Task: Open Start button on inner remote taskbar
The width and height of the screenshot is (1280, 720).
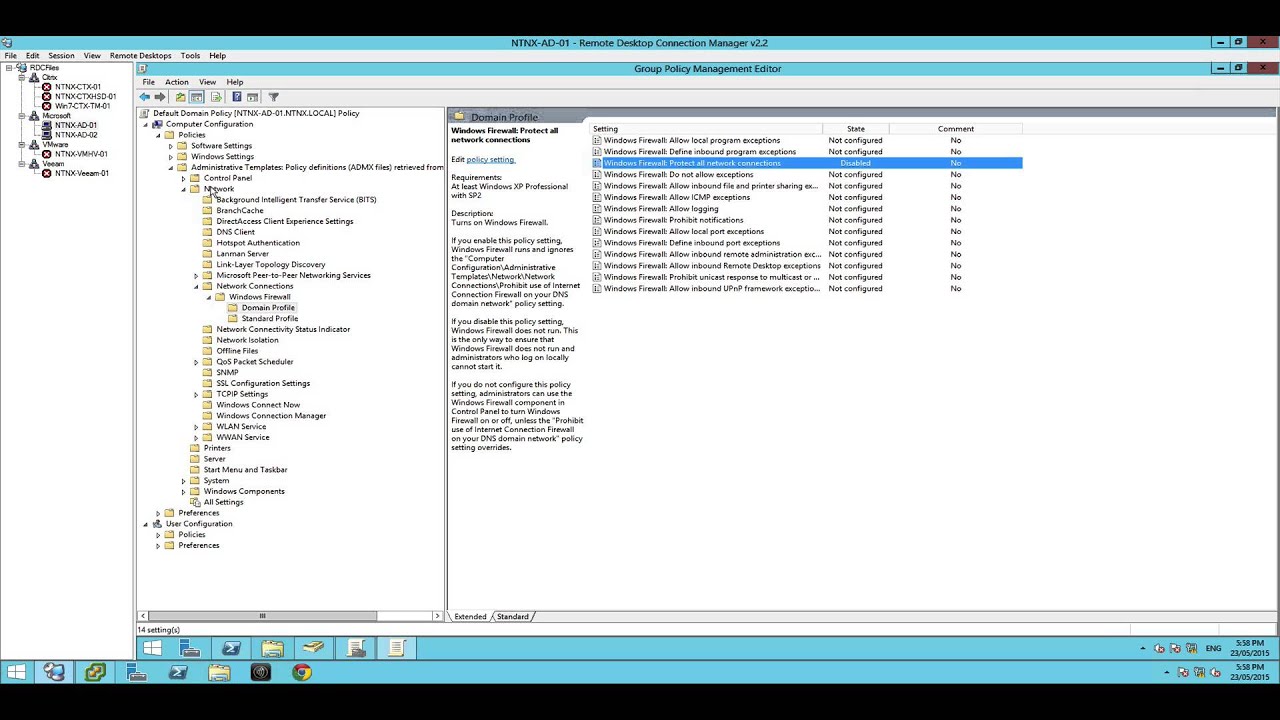Action: (152, 648)
